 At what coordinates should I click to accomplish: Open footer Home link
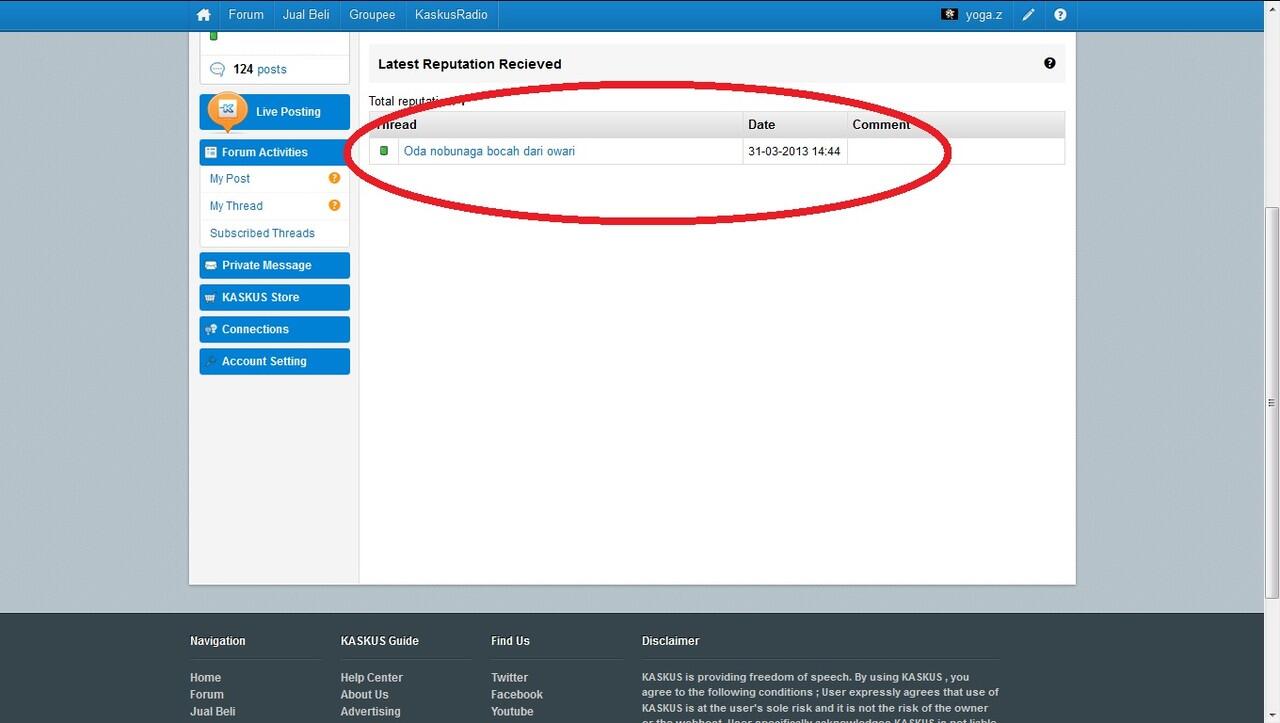point(205,677)
